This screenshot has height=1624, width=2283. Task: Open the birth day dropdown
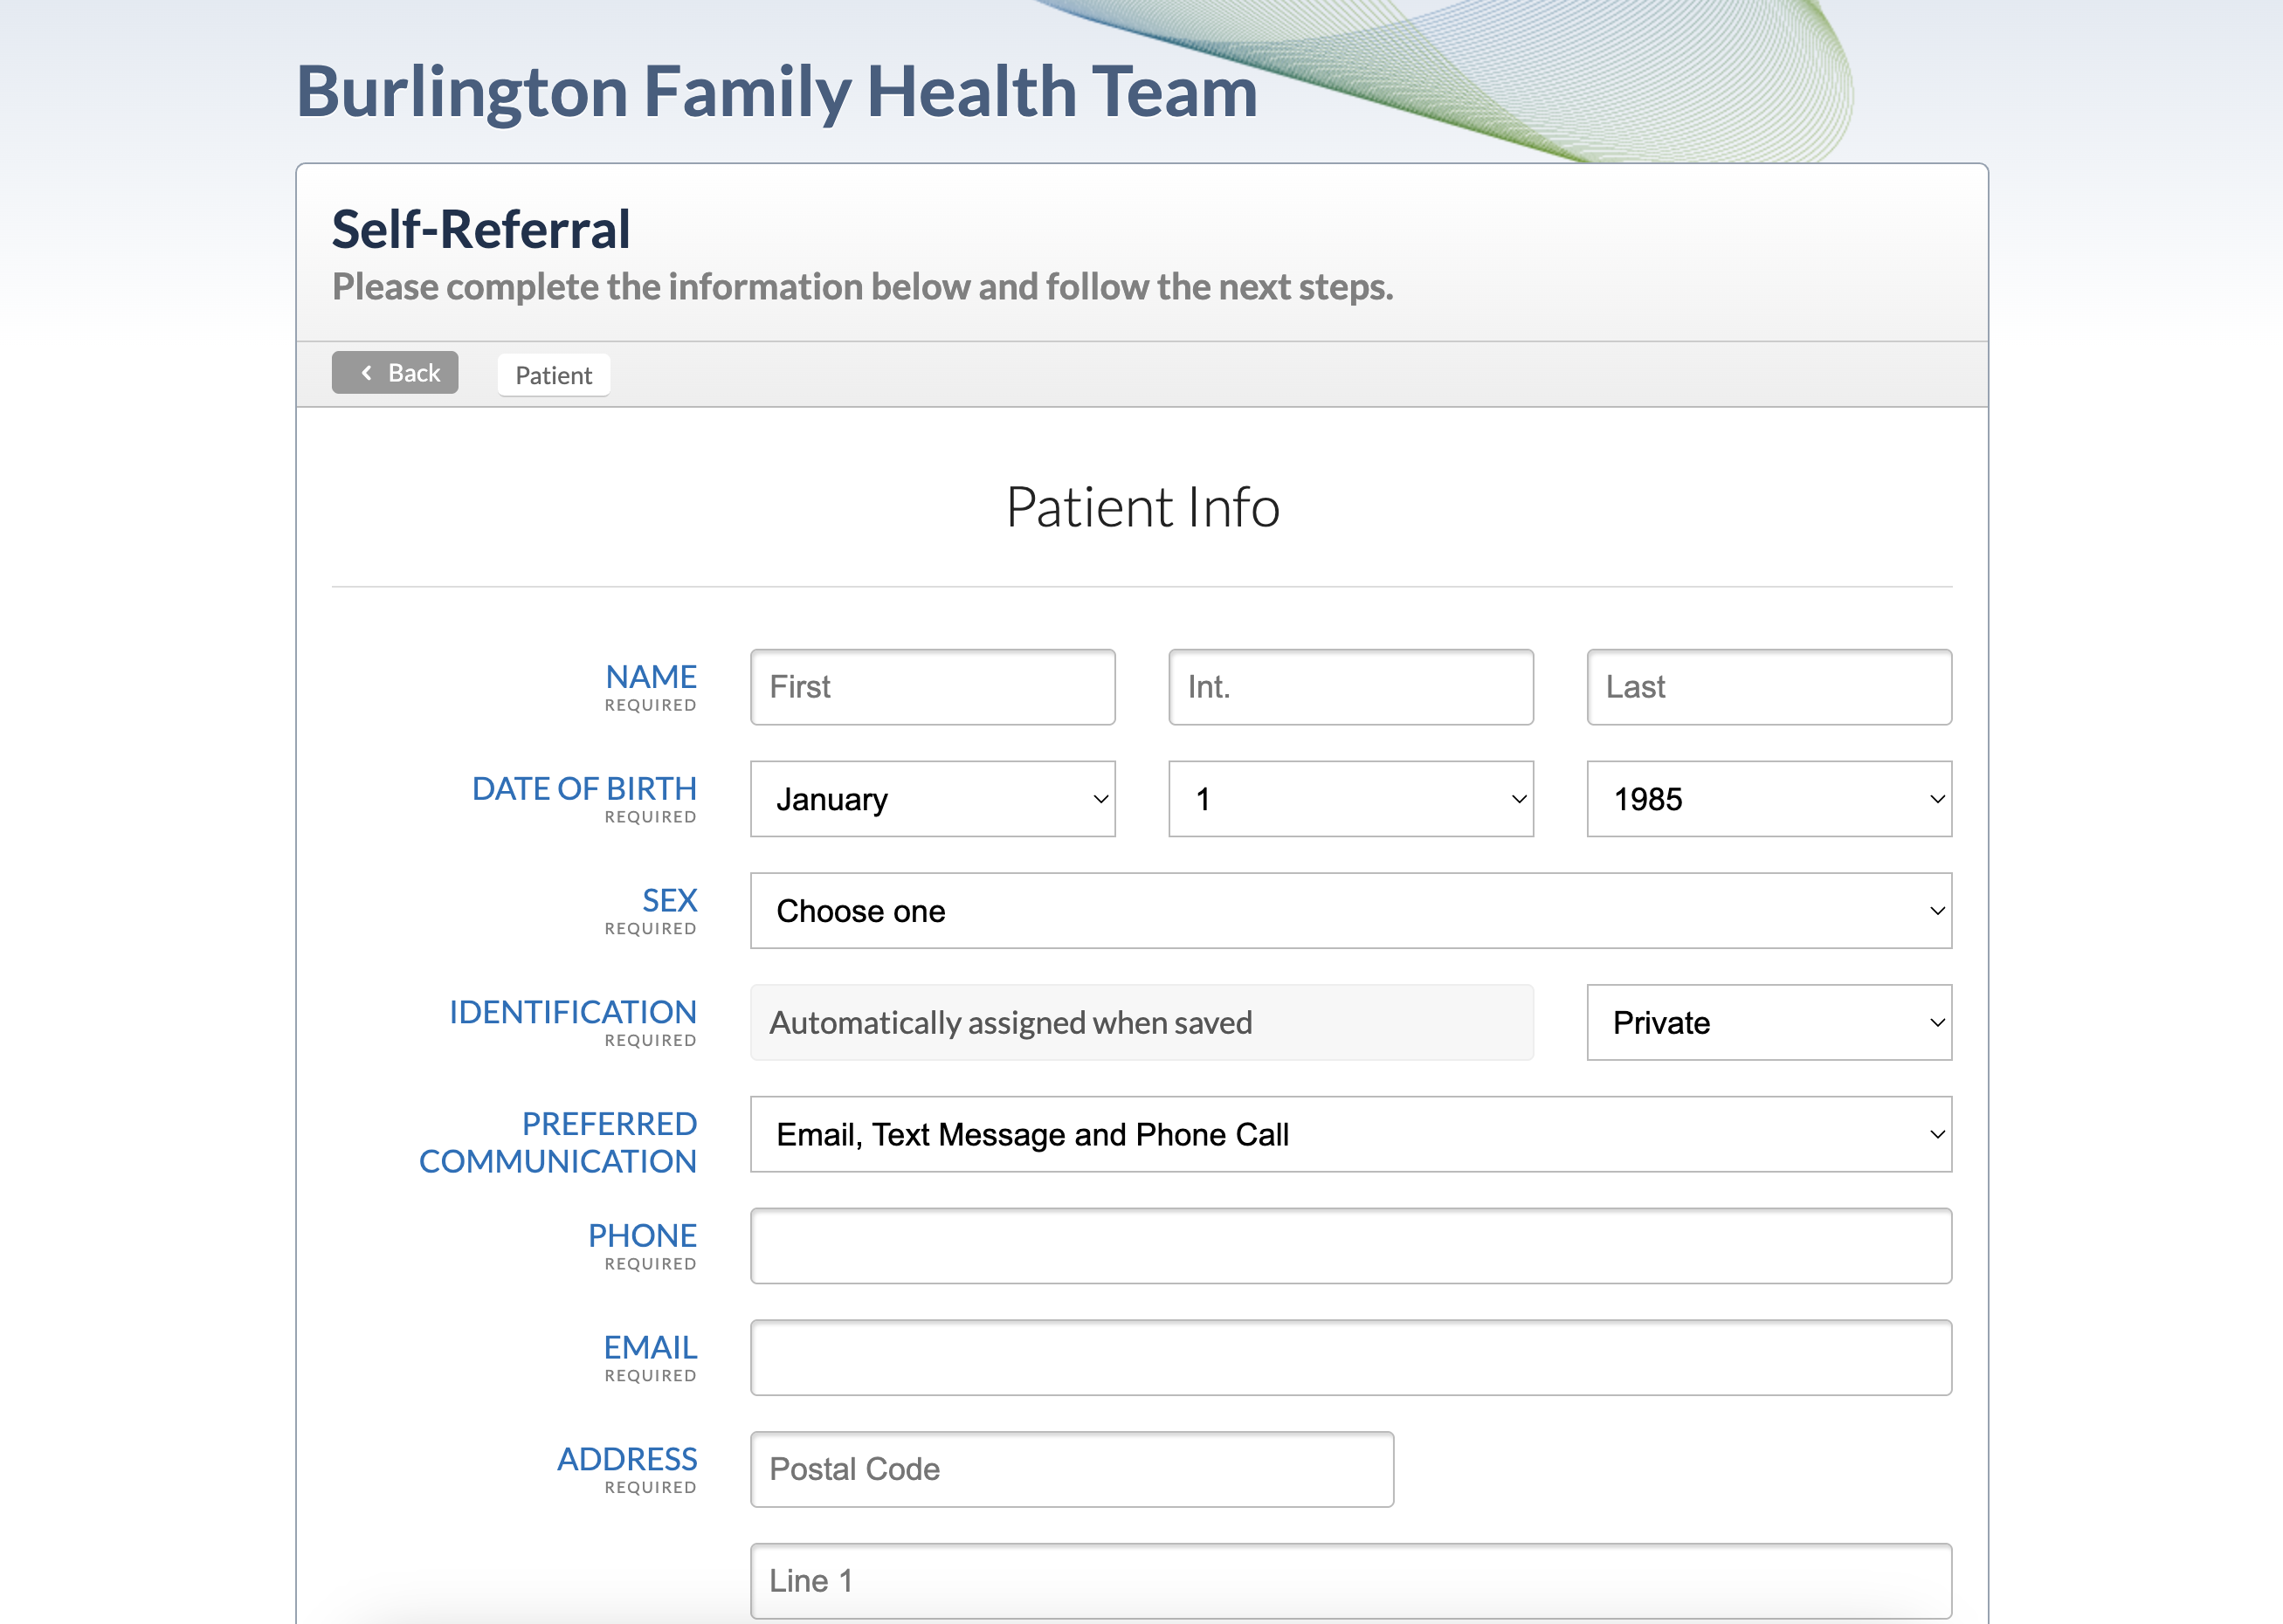coord(1350,799)
